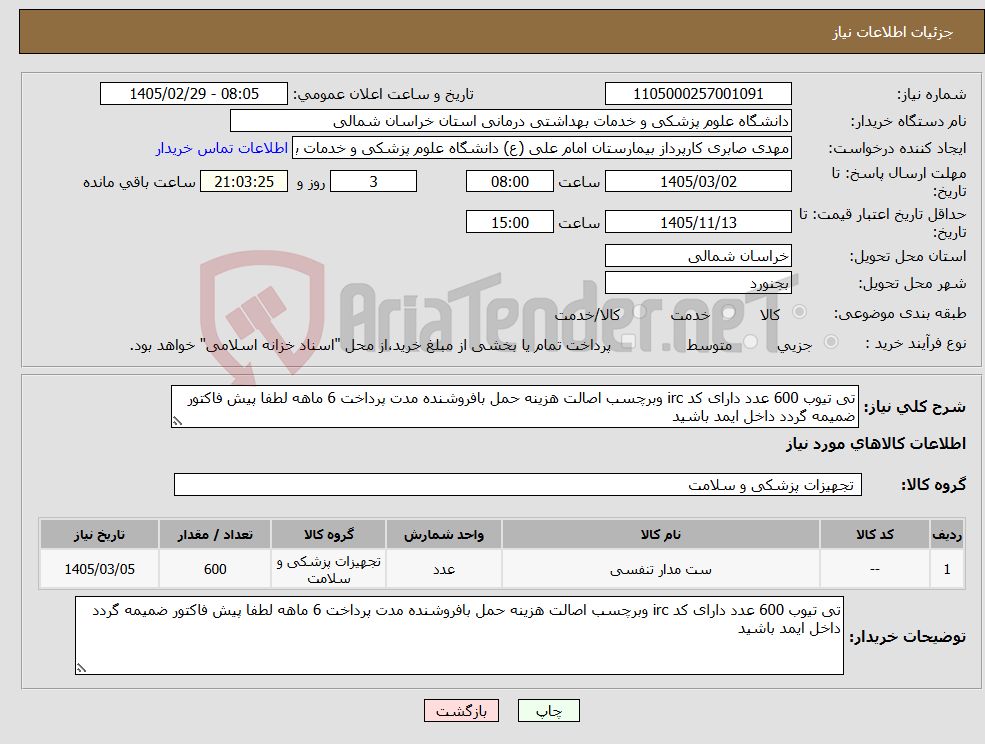Click the توضیحات خریدار textarea

coord(459,635)
